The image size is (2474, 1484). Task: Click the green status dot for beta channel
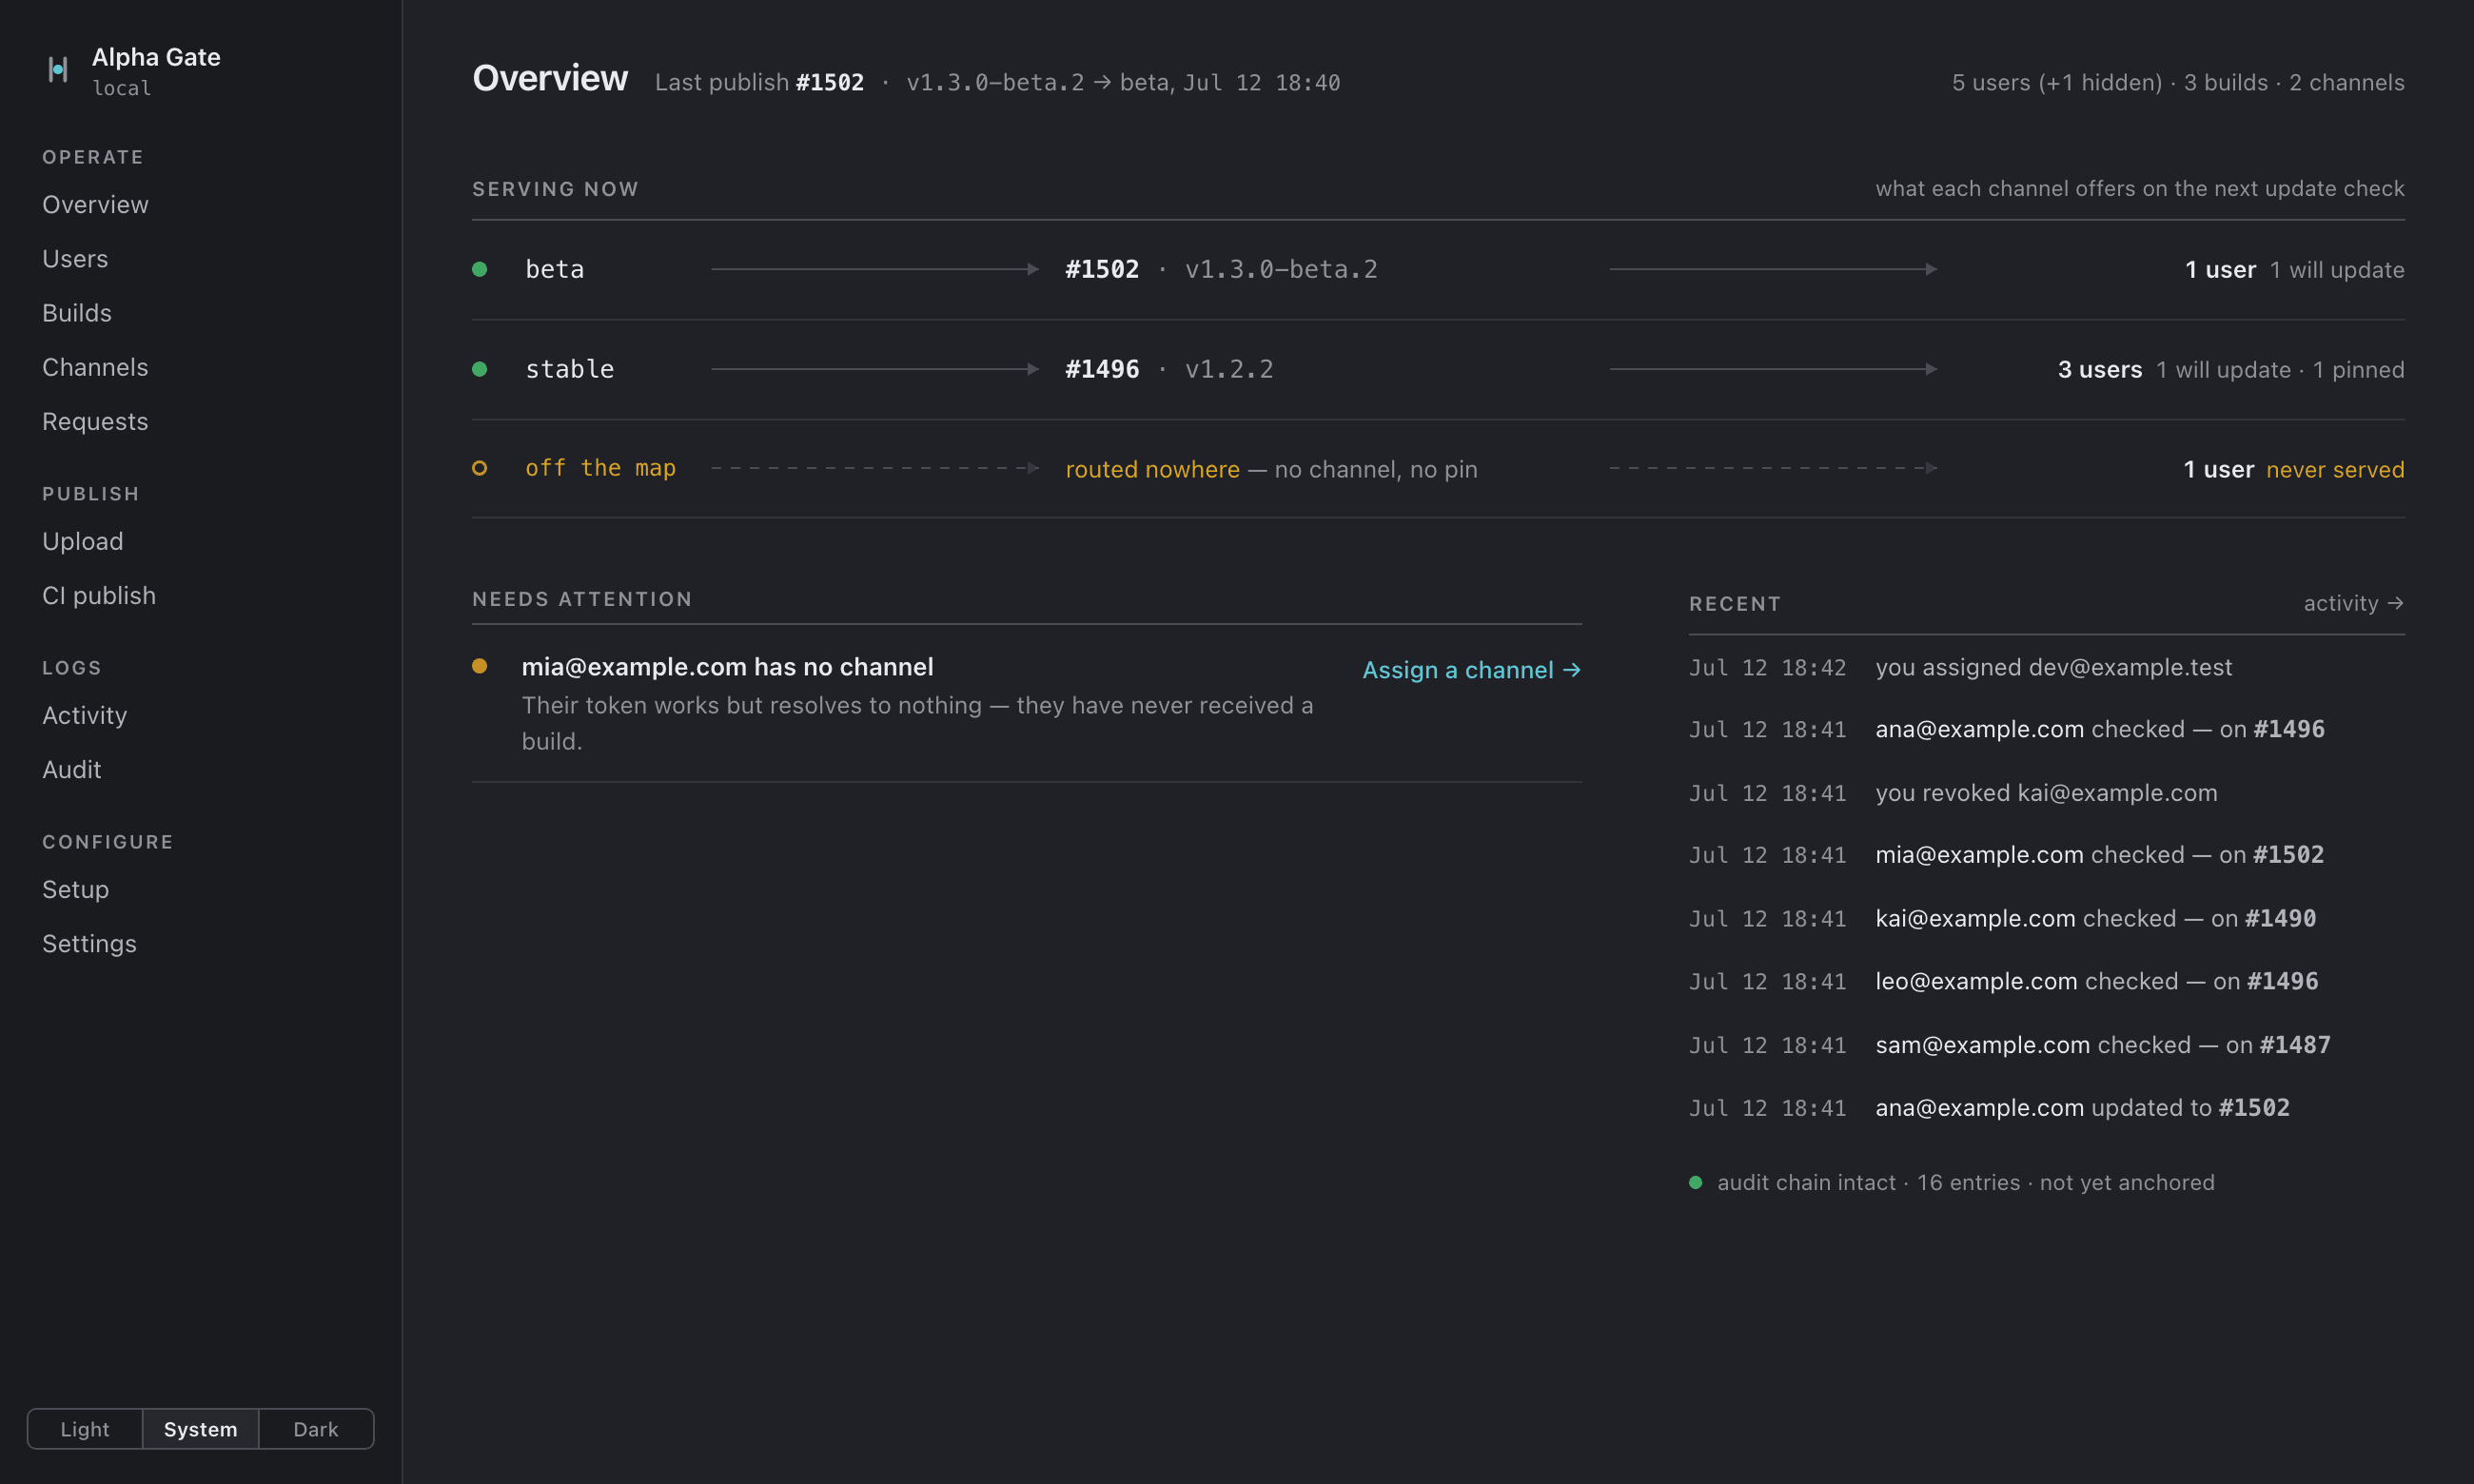coord(480,269)
